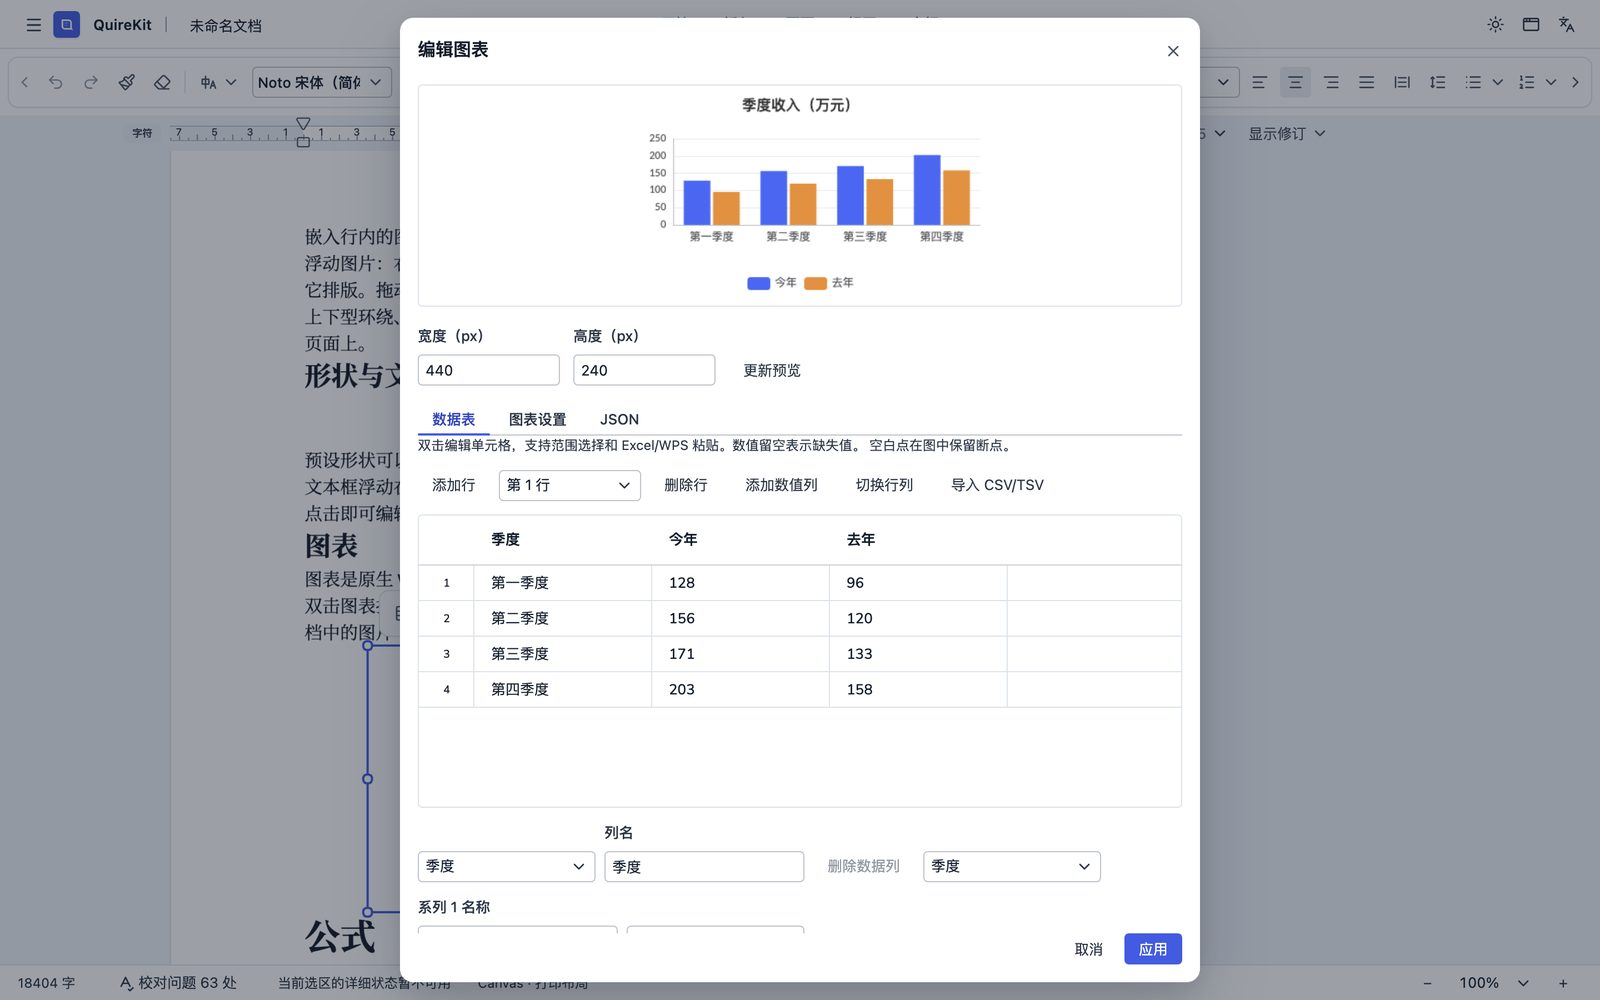
Task: Open the 中A script language dropdown
Action: (x=218, y=82)
